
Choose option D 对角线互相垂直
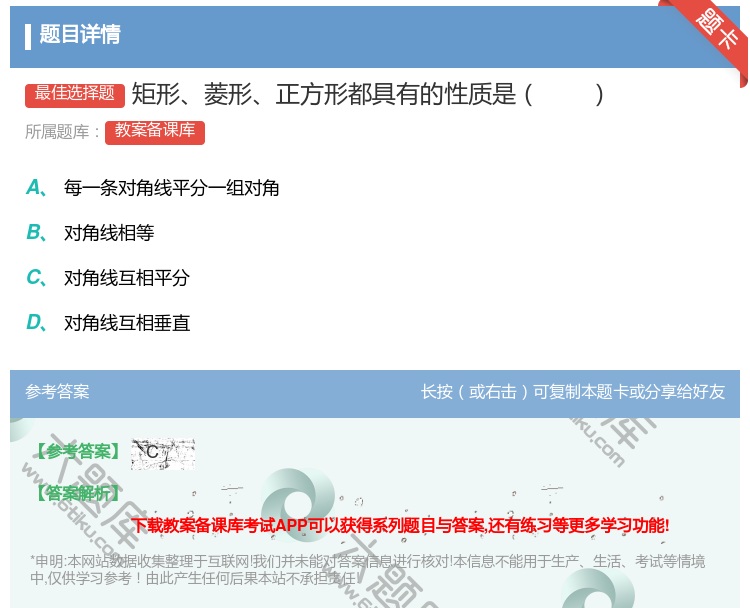[108, 323]
